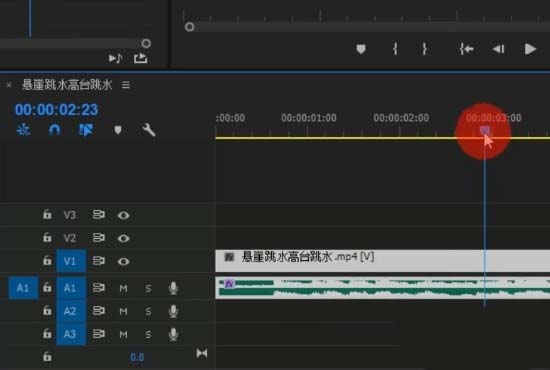
Task: Toggle sync lock on track V1
Action: (x=99, y=261)
